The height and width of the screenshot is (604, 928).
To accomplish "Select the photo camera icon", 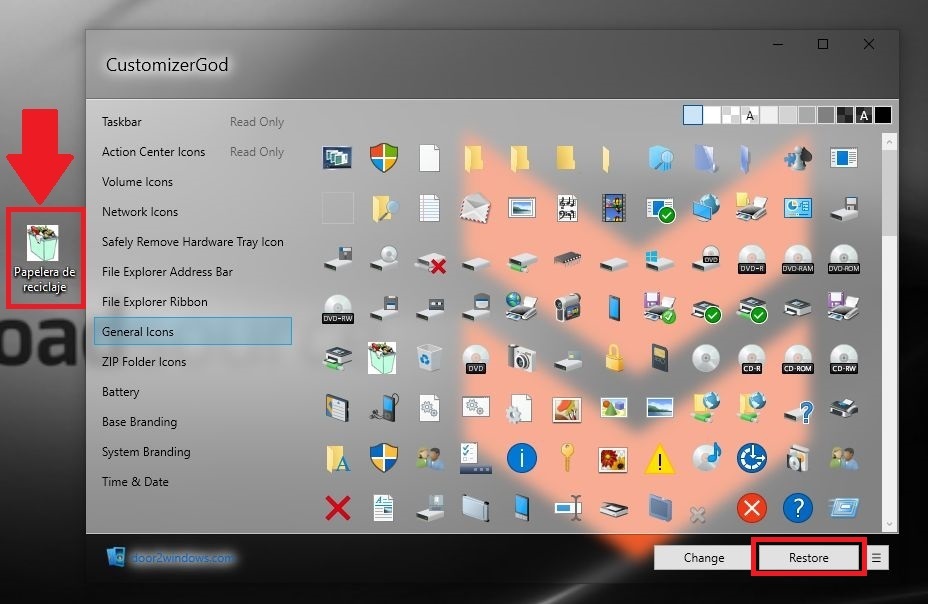I will tap(521, 358).
